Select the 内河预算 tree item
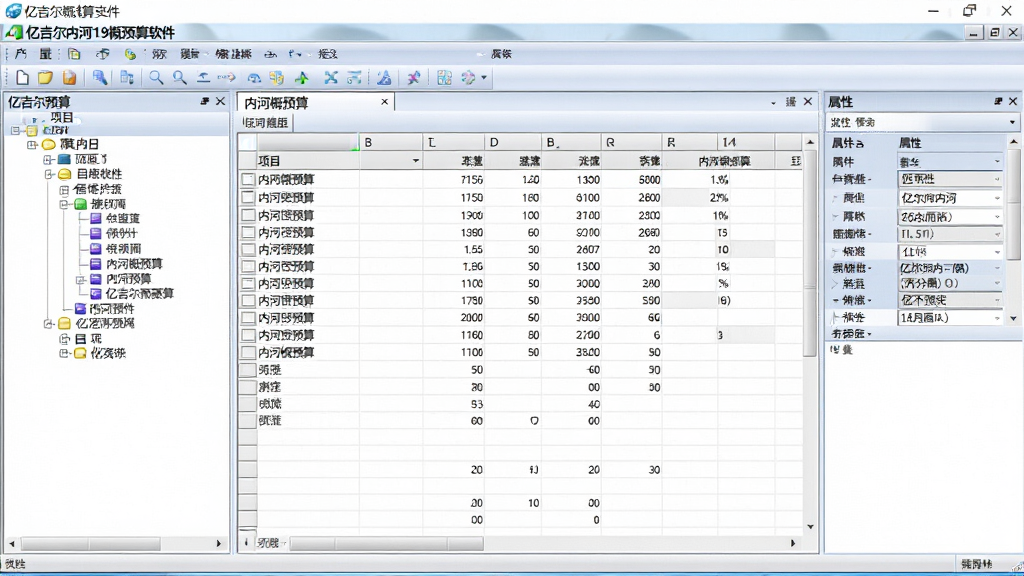The image size is (1024, 576). pos(129,279)
